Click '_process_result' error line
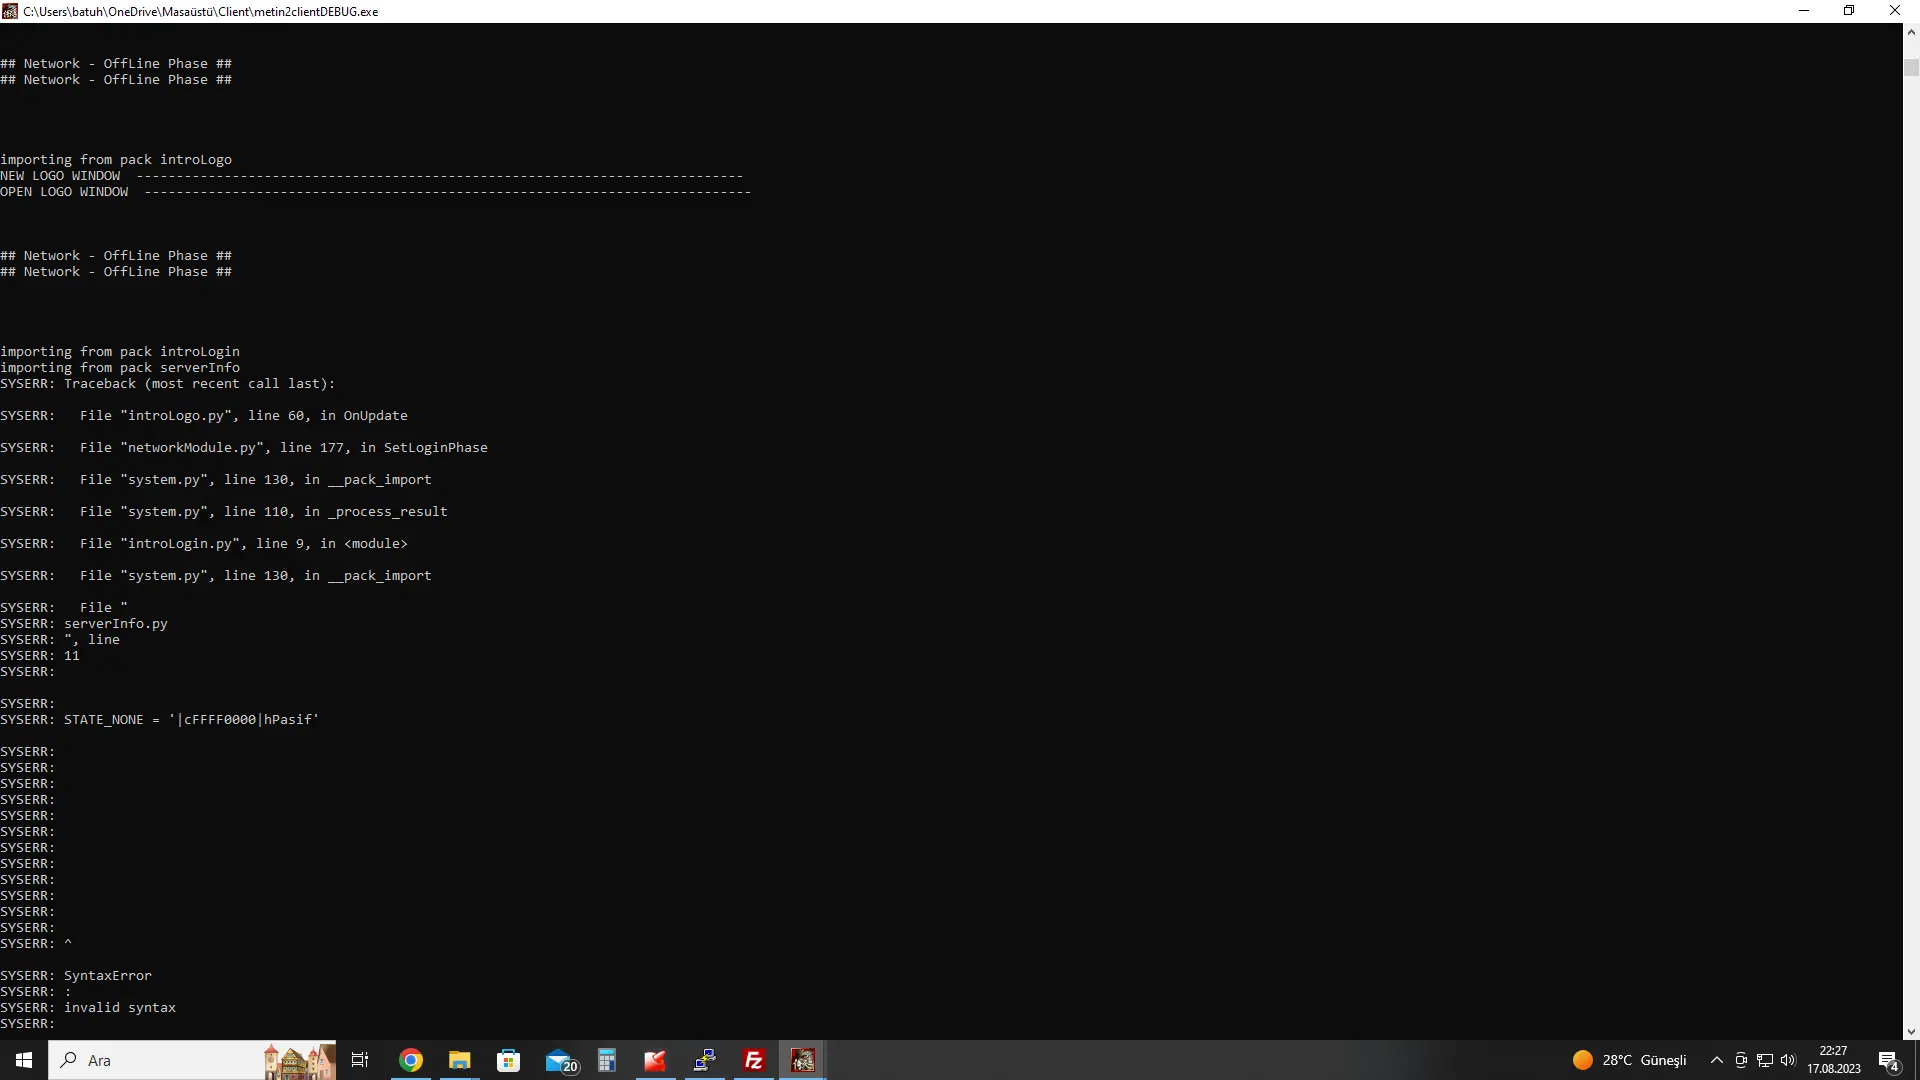 [x=224, y=512]
